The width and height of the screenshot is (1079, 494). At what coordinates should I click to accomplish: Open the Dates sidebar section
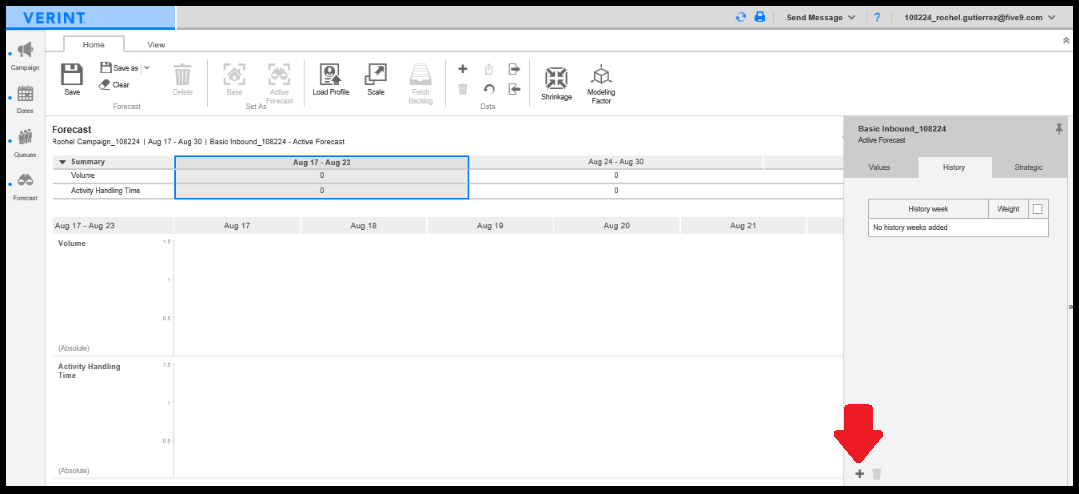tap(25, 99)
